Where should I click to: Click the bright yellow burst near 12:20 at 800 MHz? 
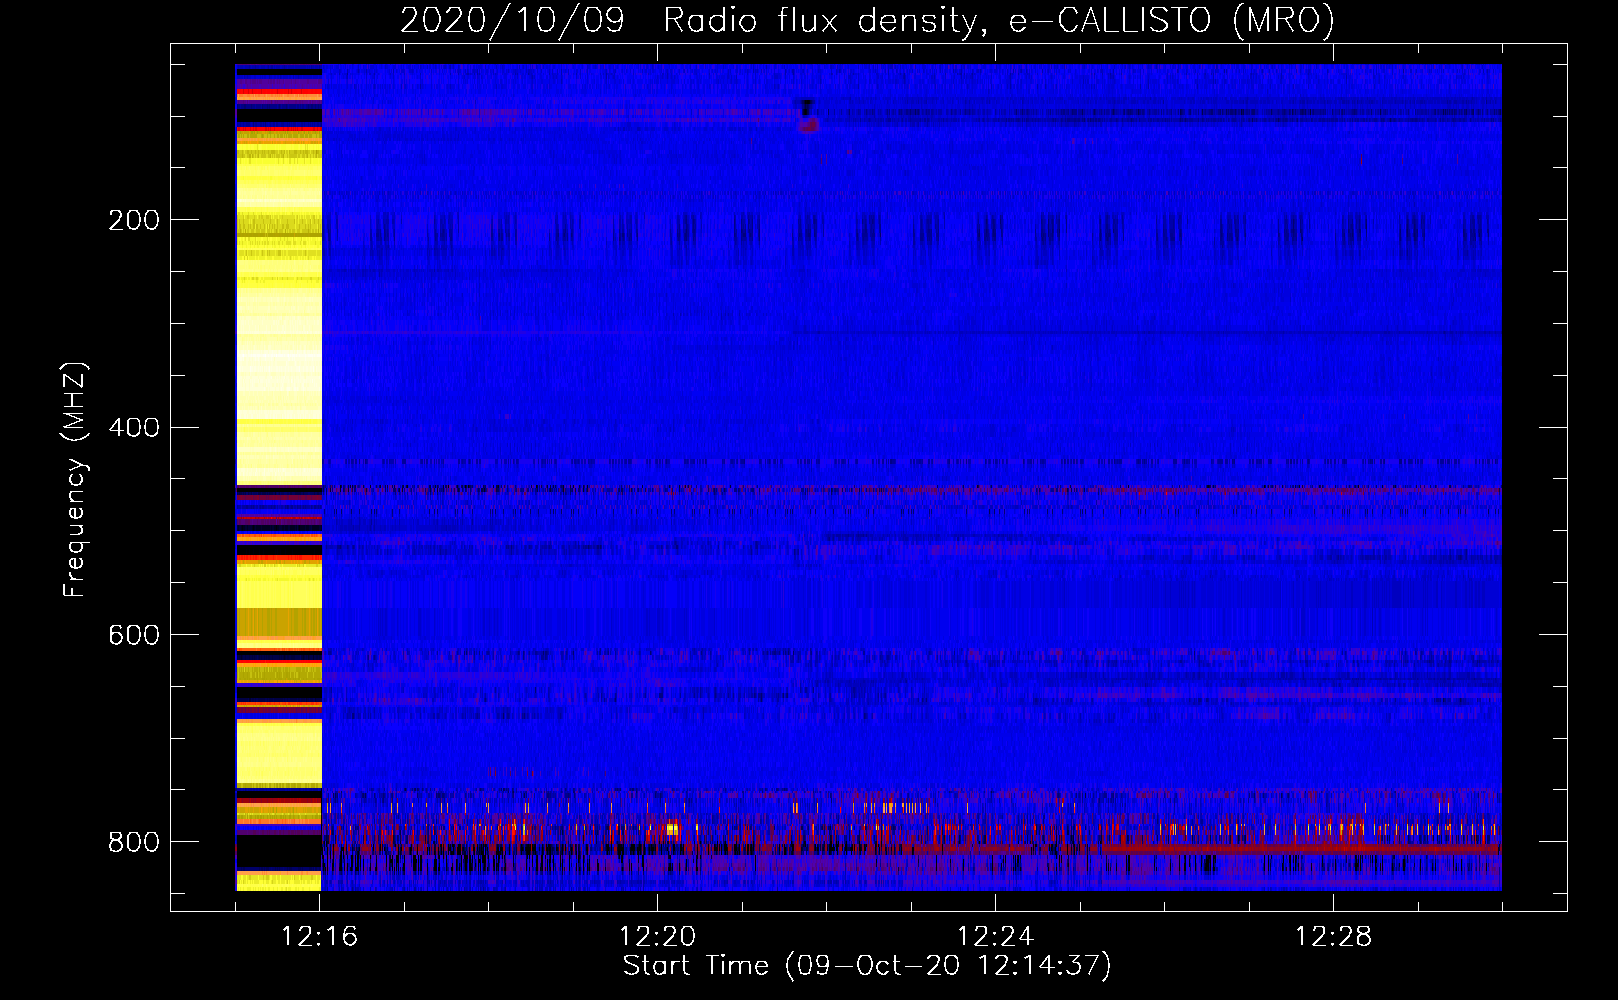point(672,829)
